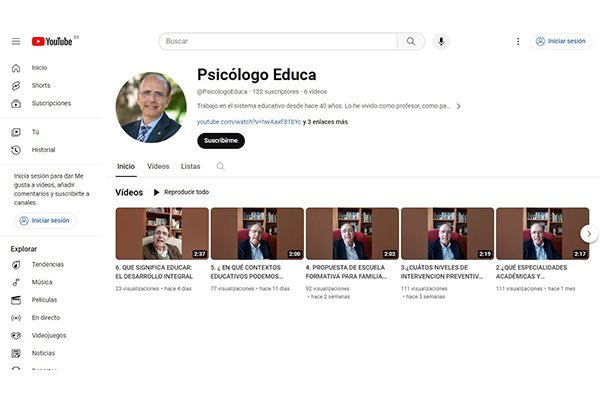Switch to the Vídeos tab
This screenshot has width=600, height=400.
tap(158, 167)
